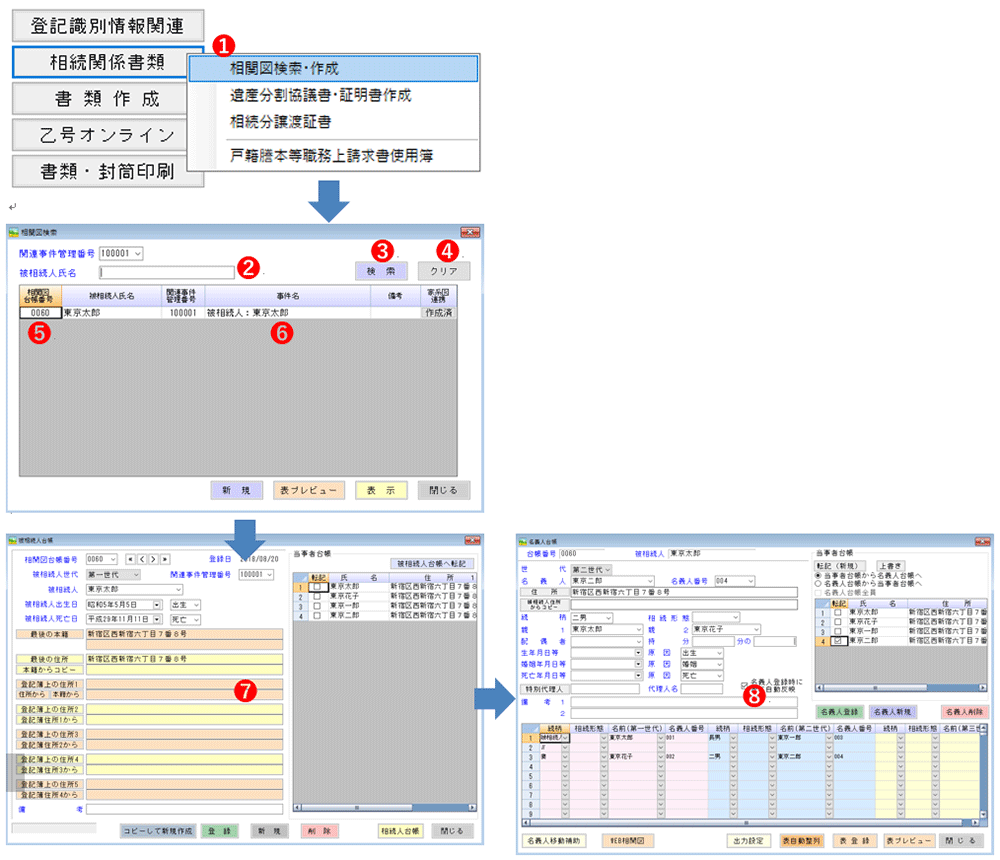Go to next record in 被相続人台帳 navigator

pyautogui.click(x=152, y=559)
